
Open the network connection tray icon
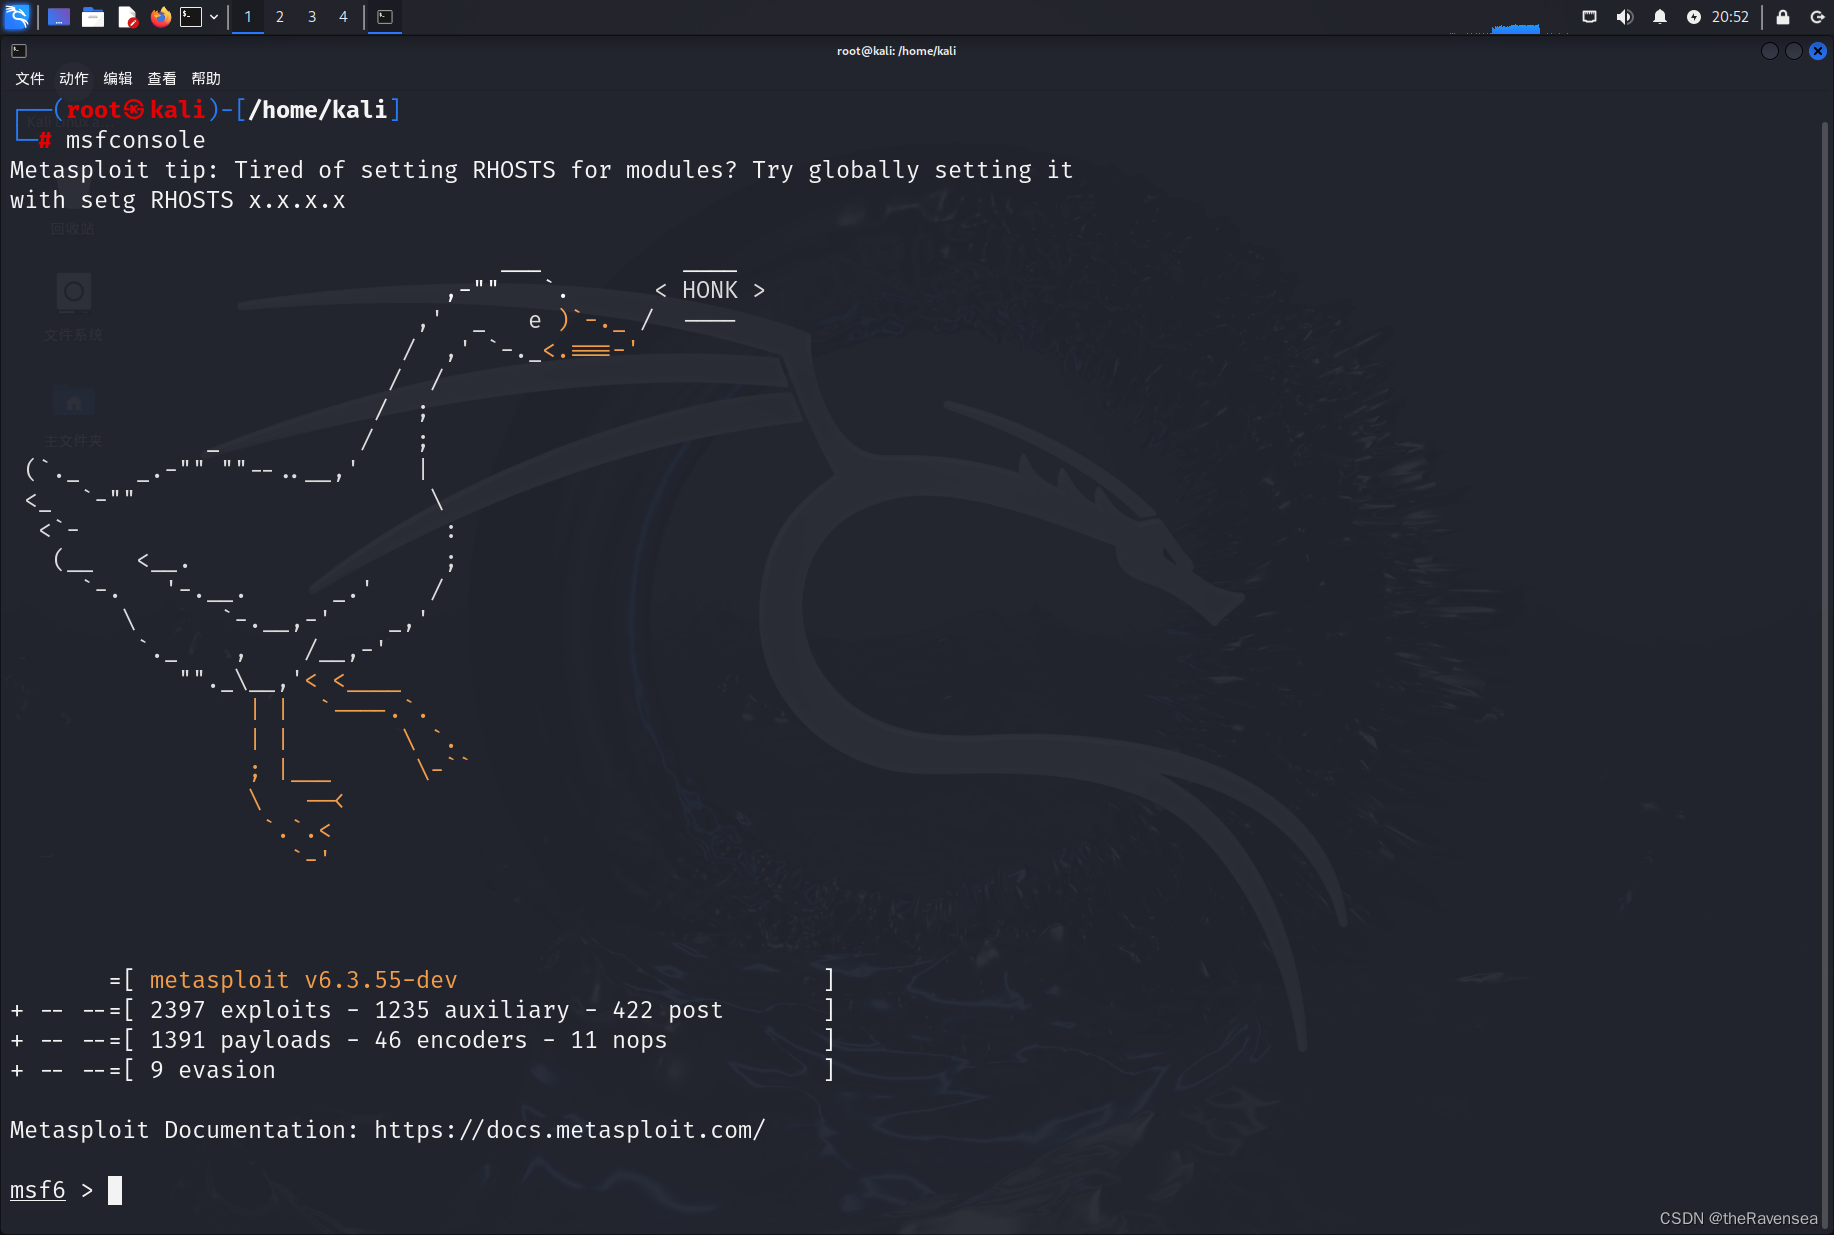pyautogui.click(x=1589, y=17)
